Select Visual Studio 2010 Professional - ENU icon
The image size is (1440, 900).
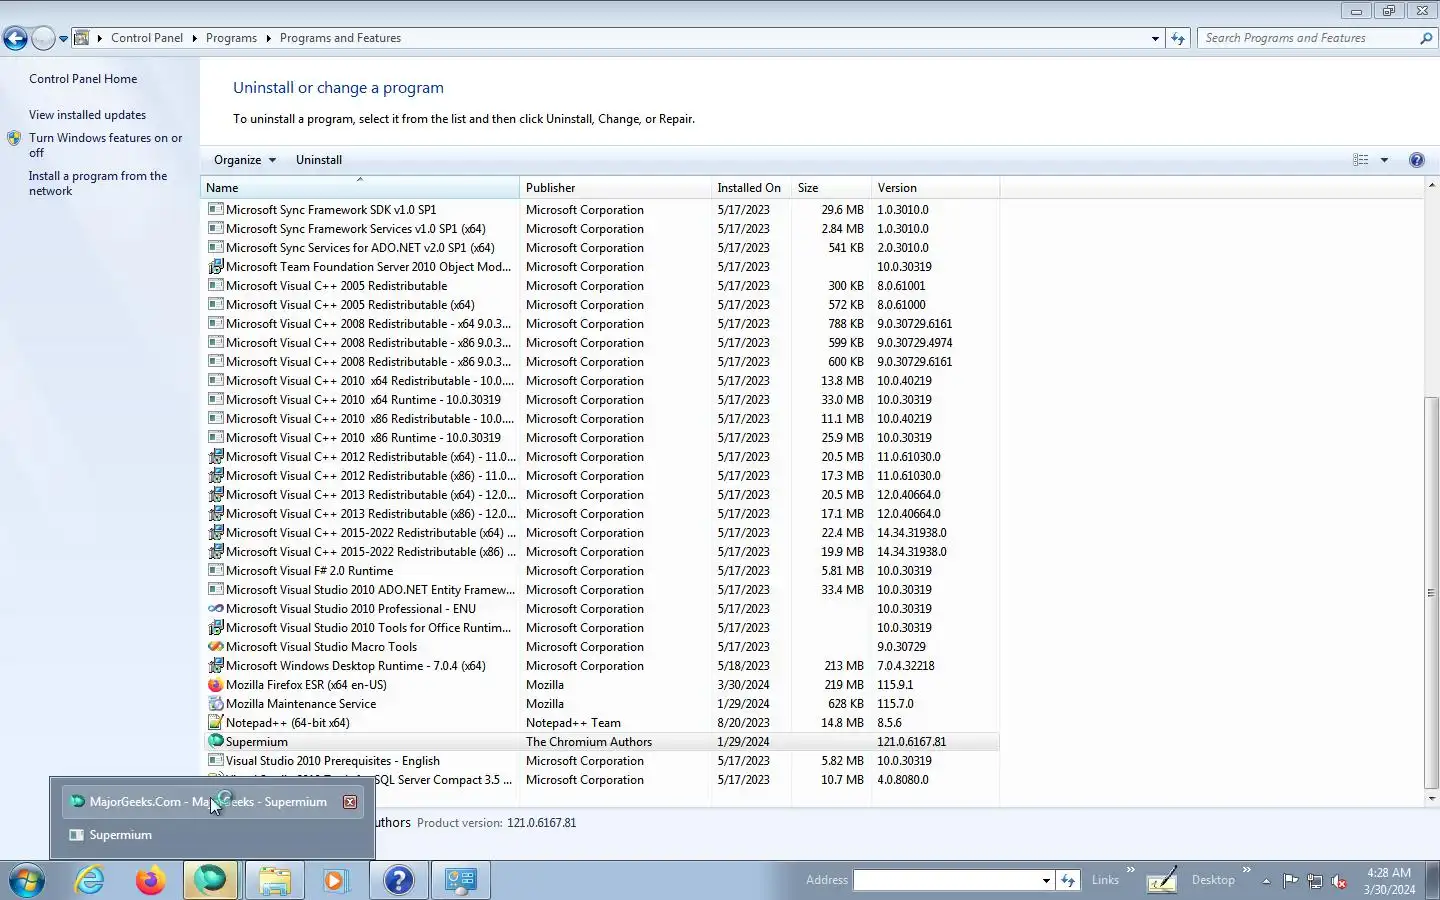tap(215, 609)
